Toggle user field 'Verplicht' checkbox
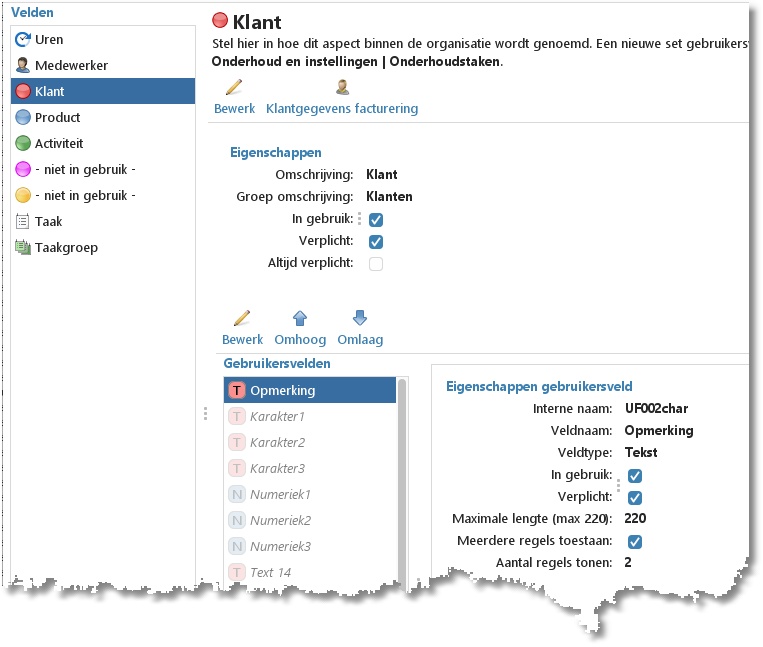This screenshot has width=763, height=647. click(x=635, y=498)
